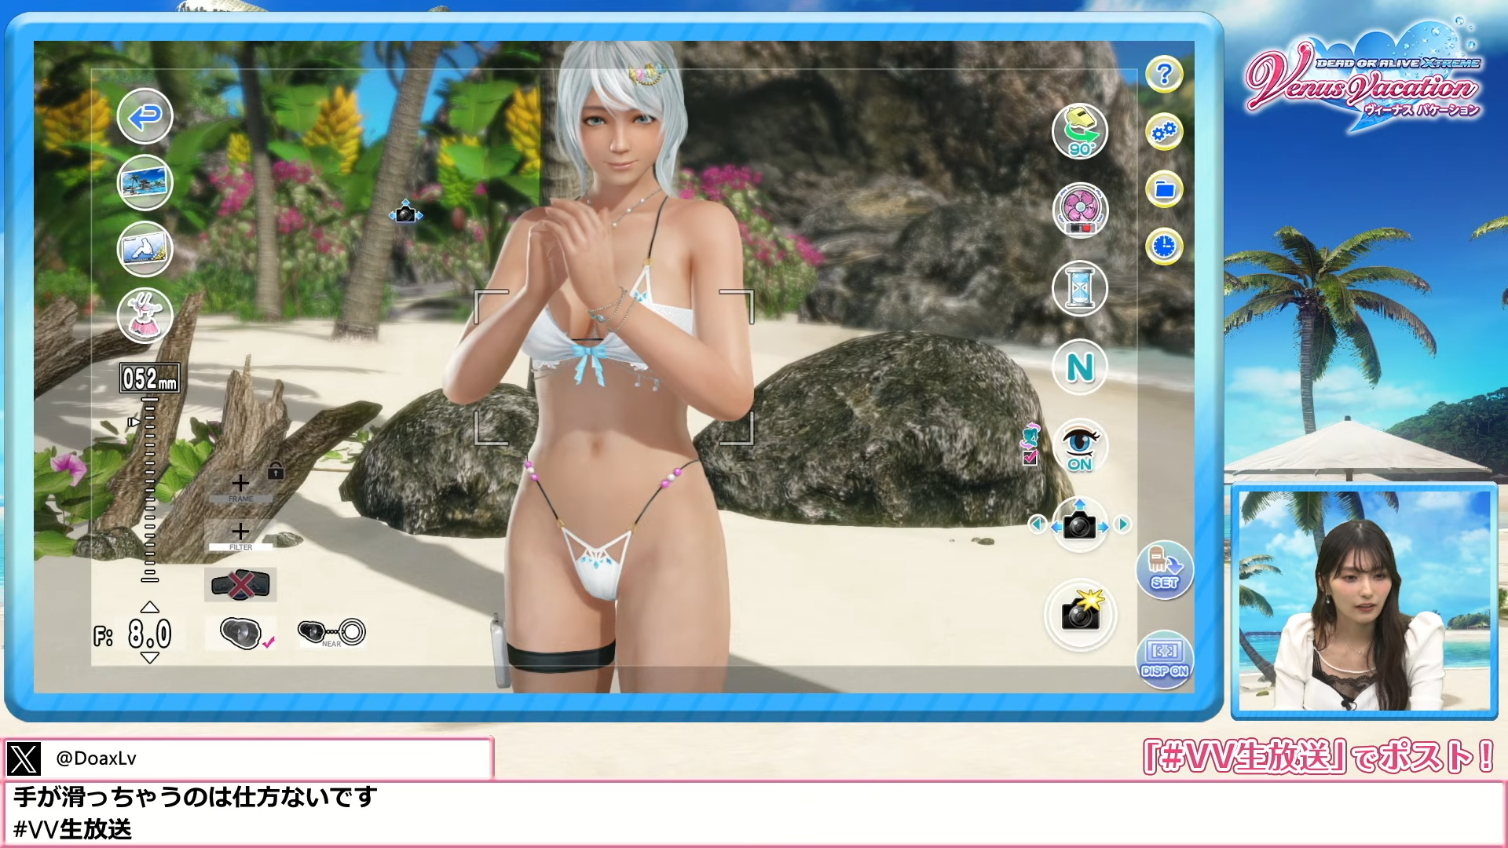Expand the FILTER plus option

[x=240, y=533]
